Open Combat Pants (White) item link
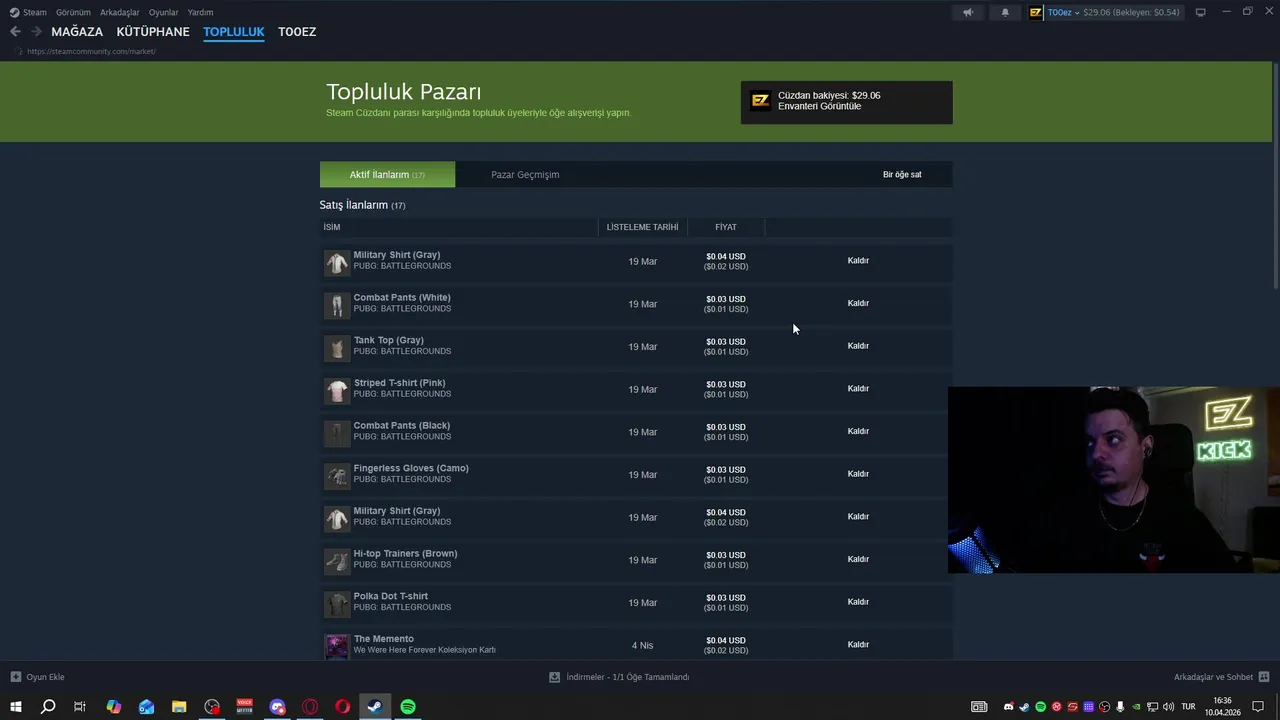The height and width of the screenshot is (720, 1280). click(x=402, y=297)
